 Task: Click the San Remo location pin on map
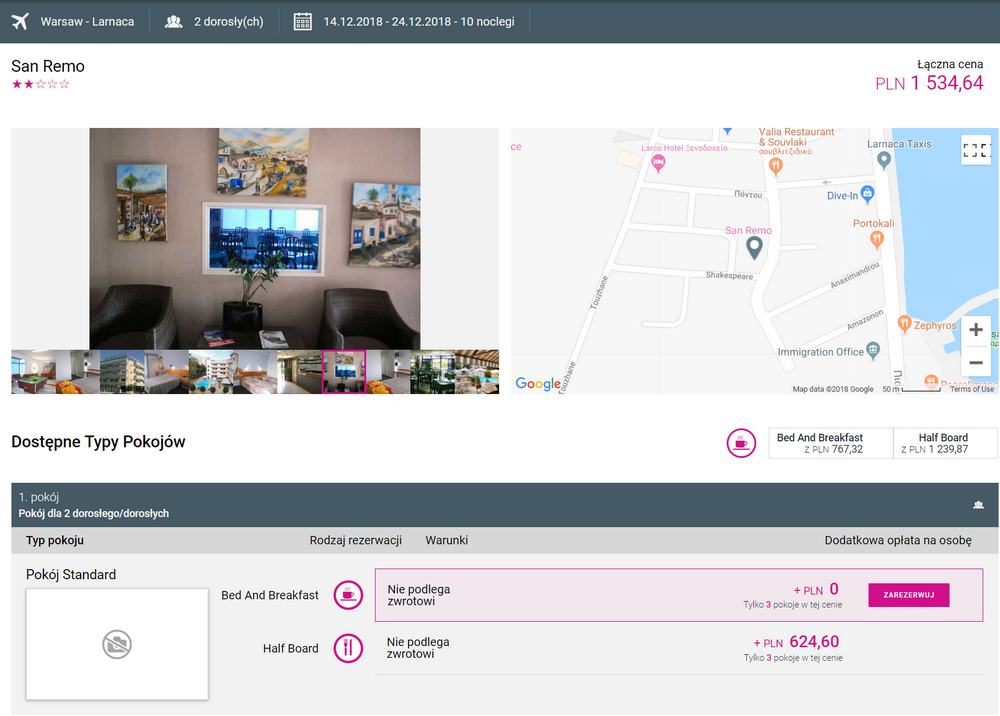tap(755, 247)
